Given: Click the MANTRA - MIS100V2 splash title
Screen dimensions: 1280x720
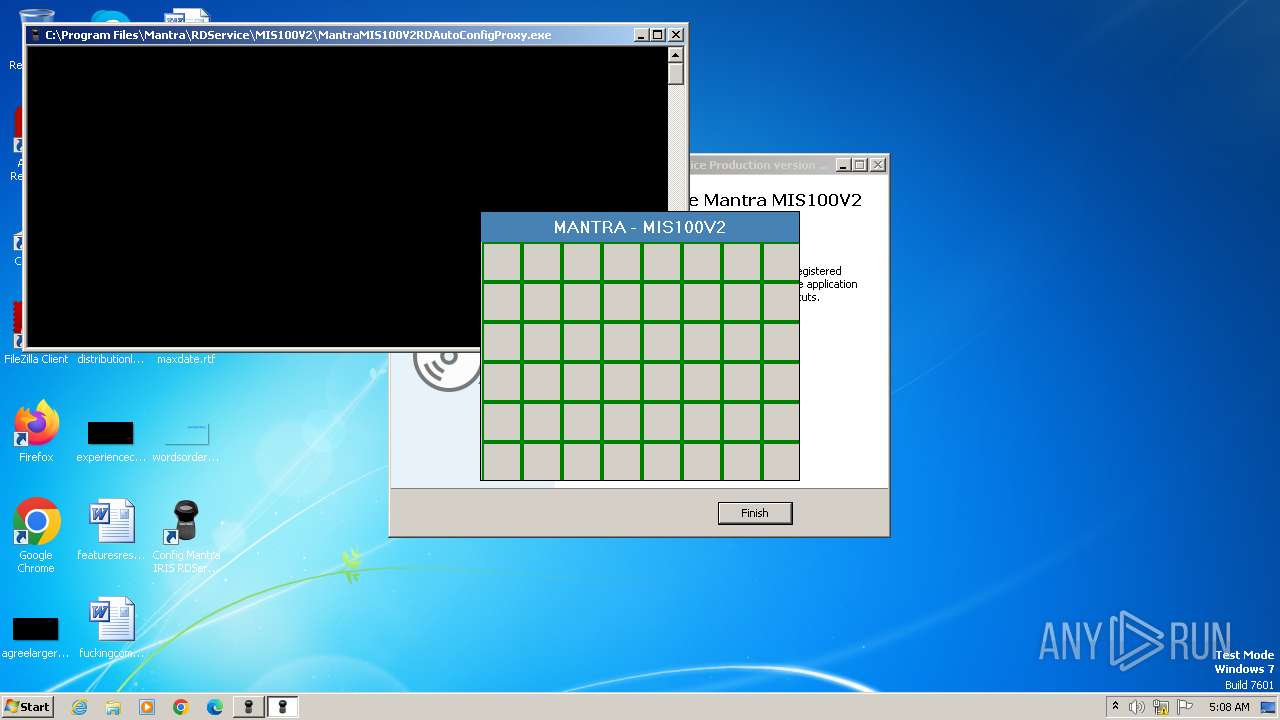Looking at the screenshot, I should click(640, 227).
